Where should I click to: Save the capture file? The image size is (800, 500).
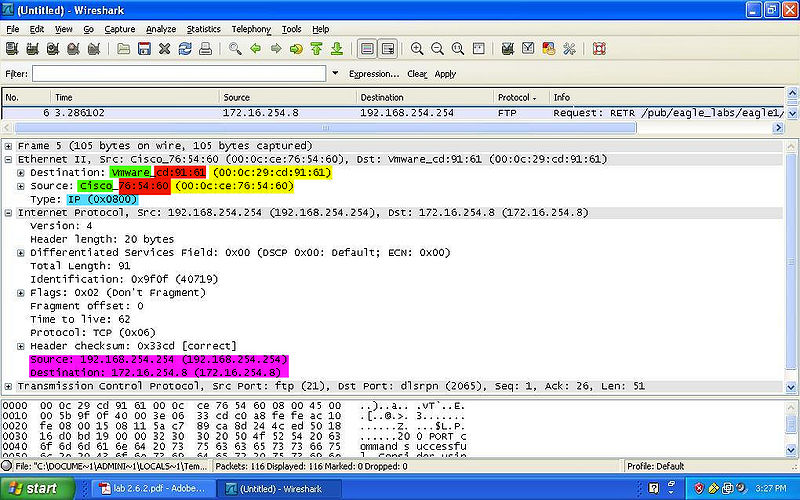(144, 49)
